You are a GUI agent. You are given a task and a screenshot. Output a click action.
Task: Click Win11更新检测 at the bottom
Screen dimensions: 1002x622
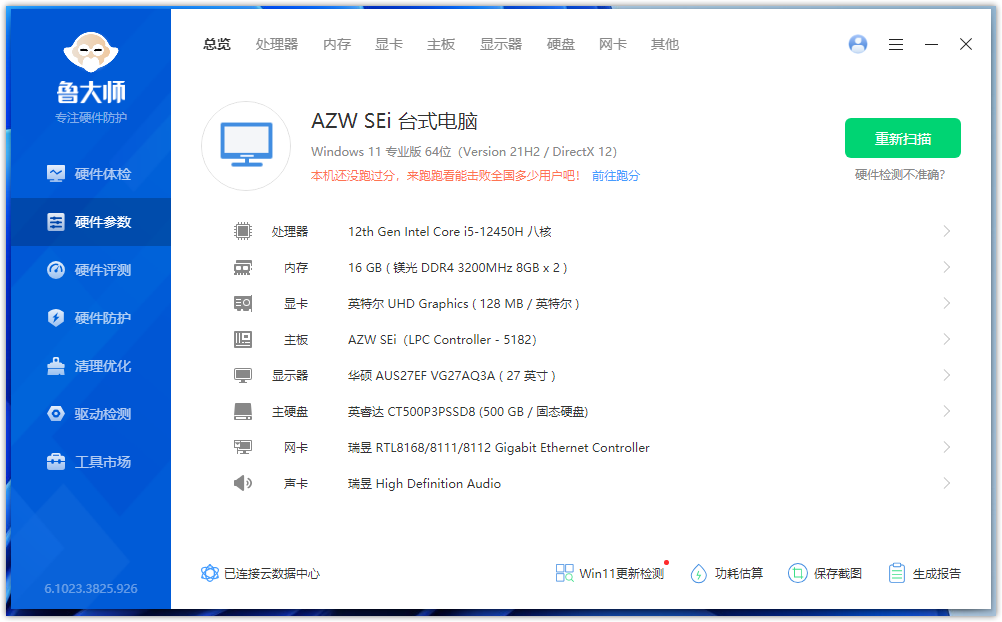coord(610,574)
